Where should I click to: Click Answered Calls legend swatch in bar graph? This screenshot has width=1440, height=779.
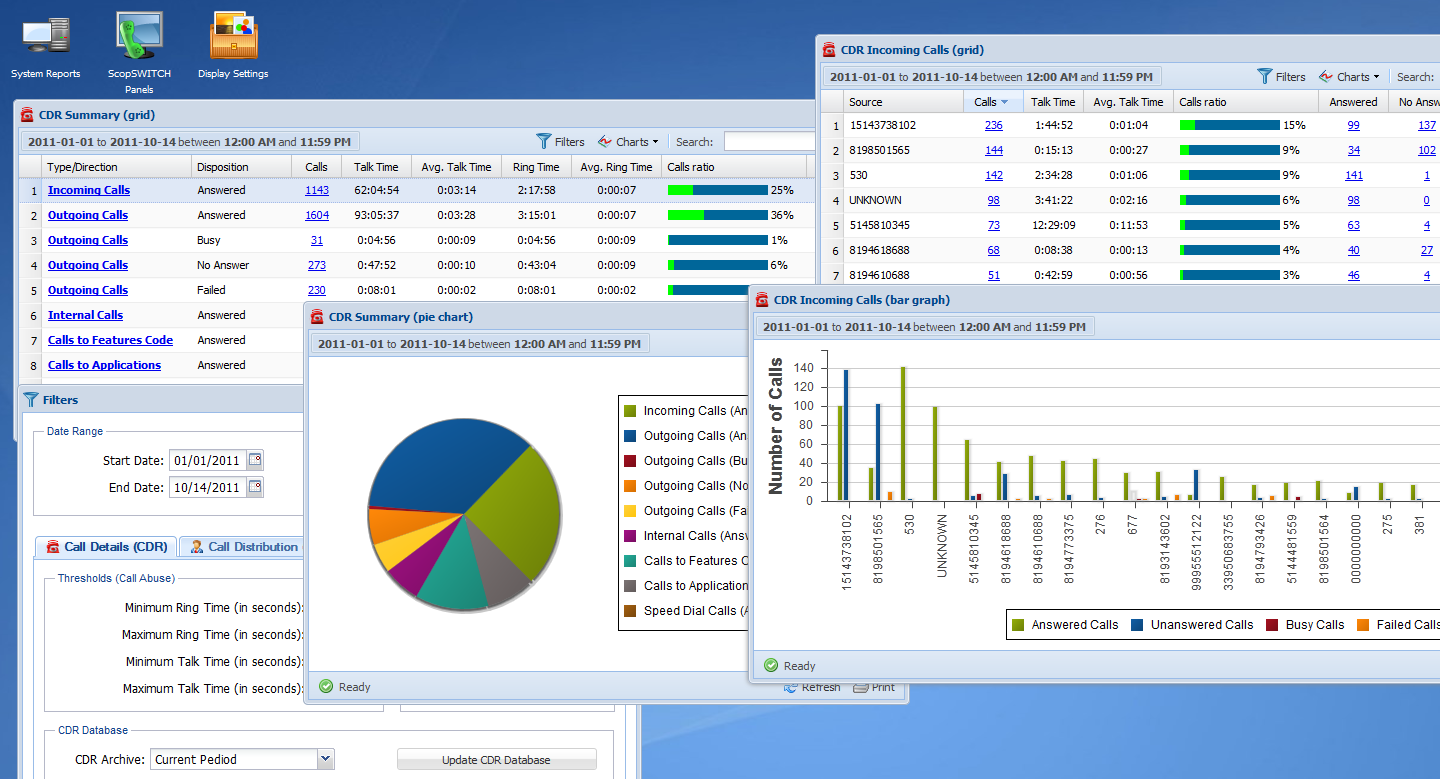coord(1018,625)
